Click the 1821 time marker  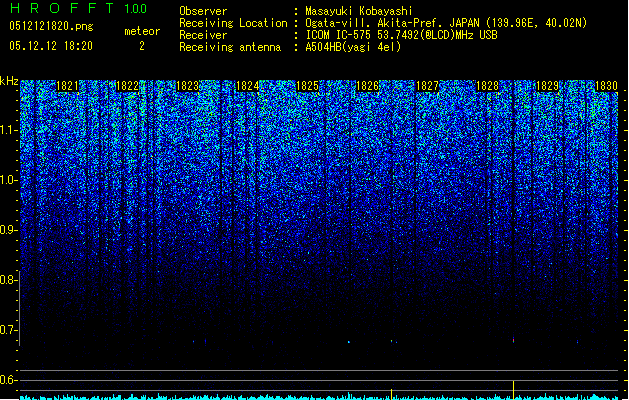pos(67,86)
